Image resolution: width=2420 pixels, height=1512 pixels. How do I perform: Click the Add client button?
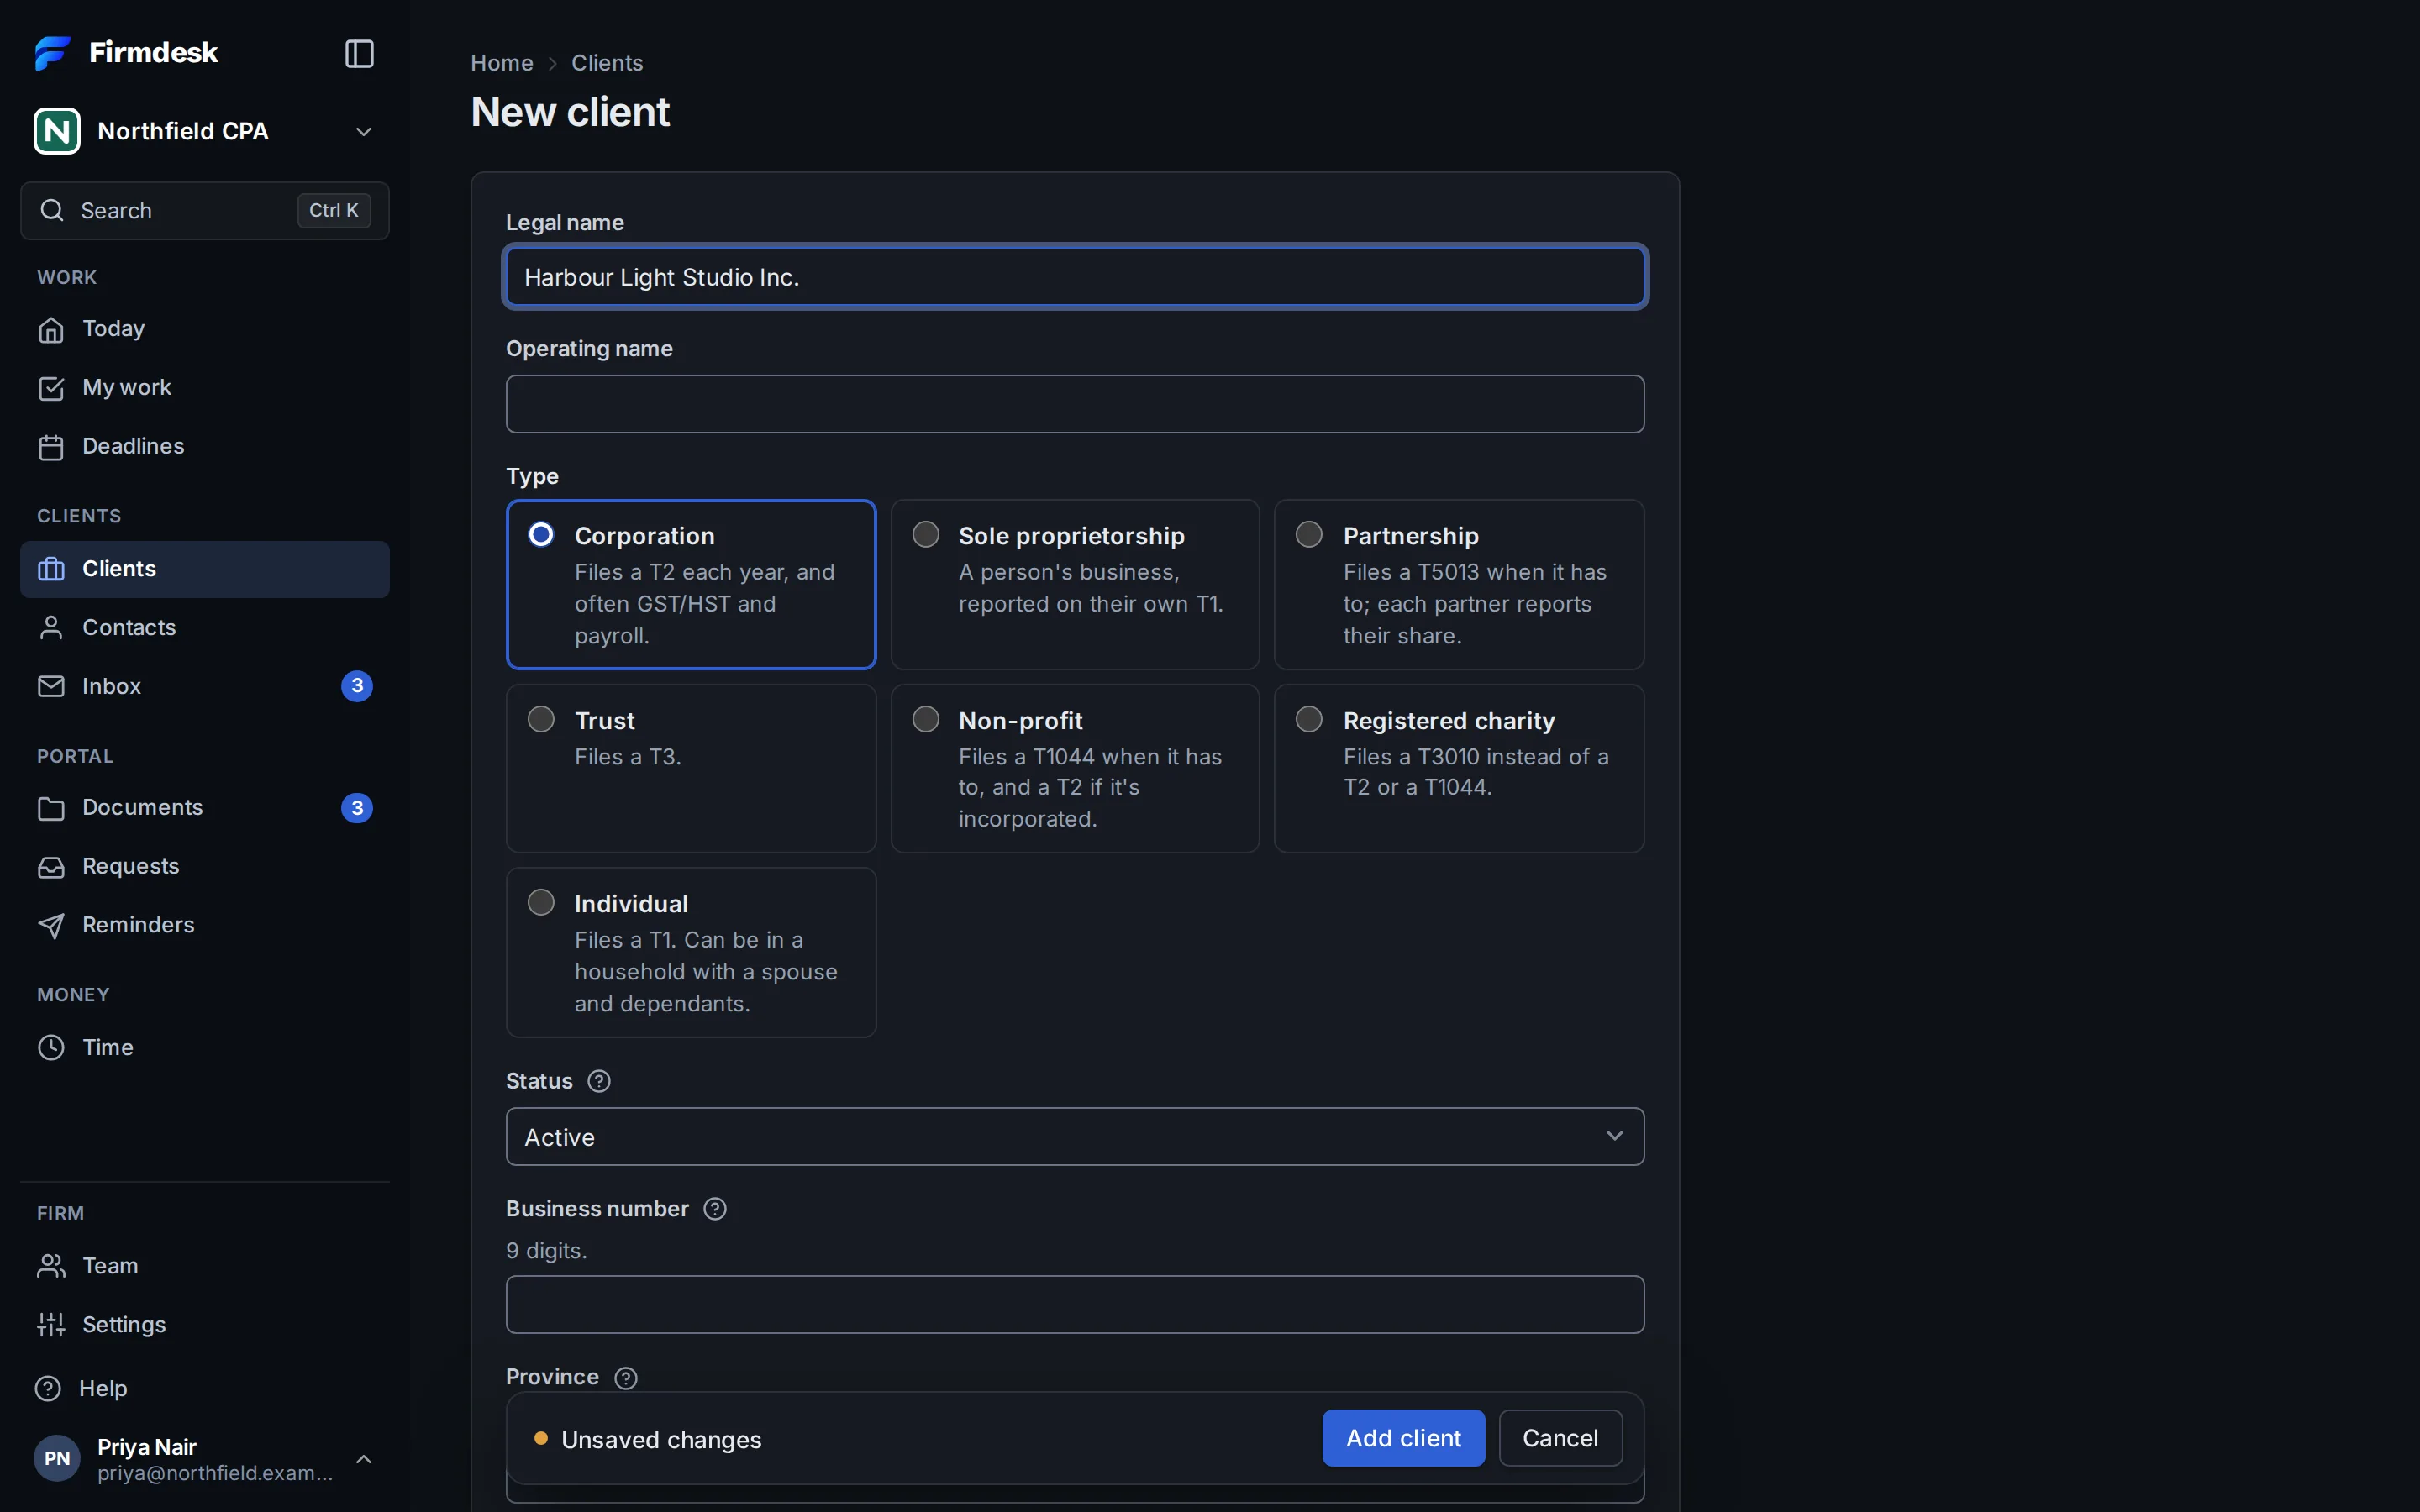click(1403, 1438)
